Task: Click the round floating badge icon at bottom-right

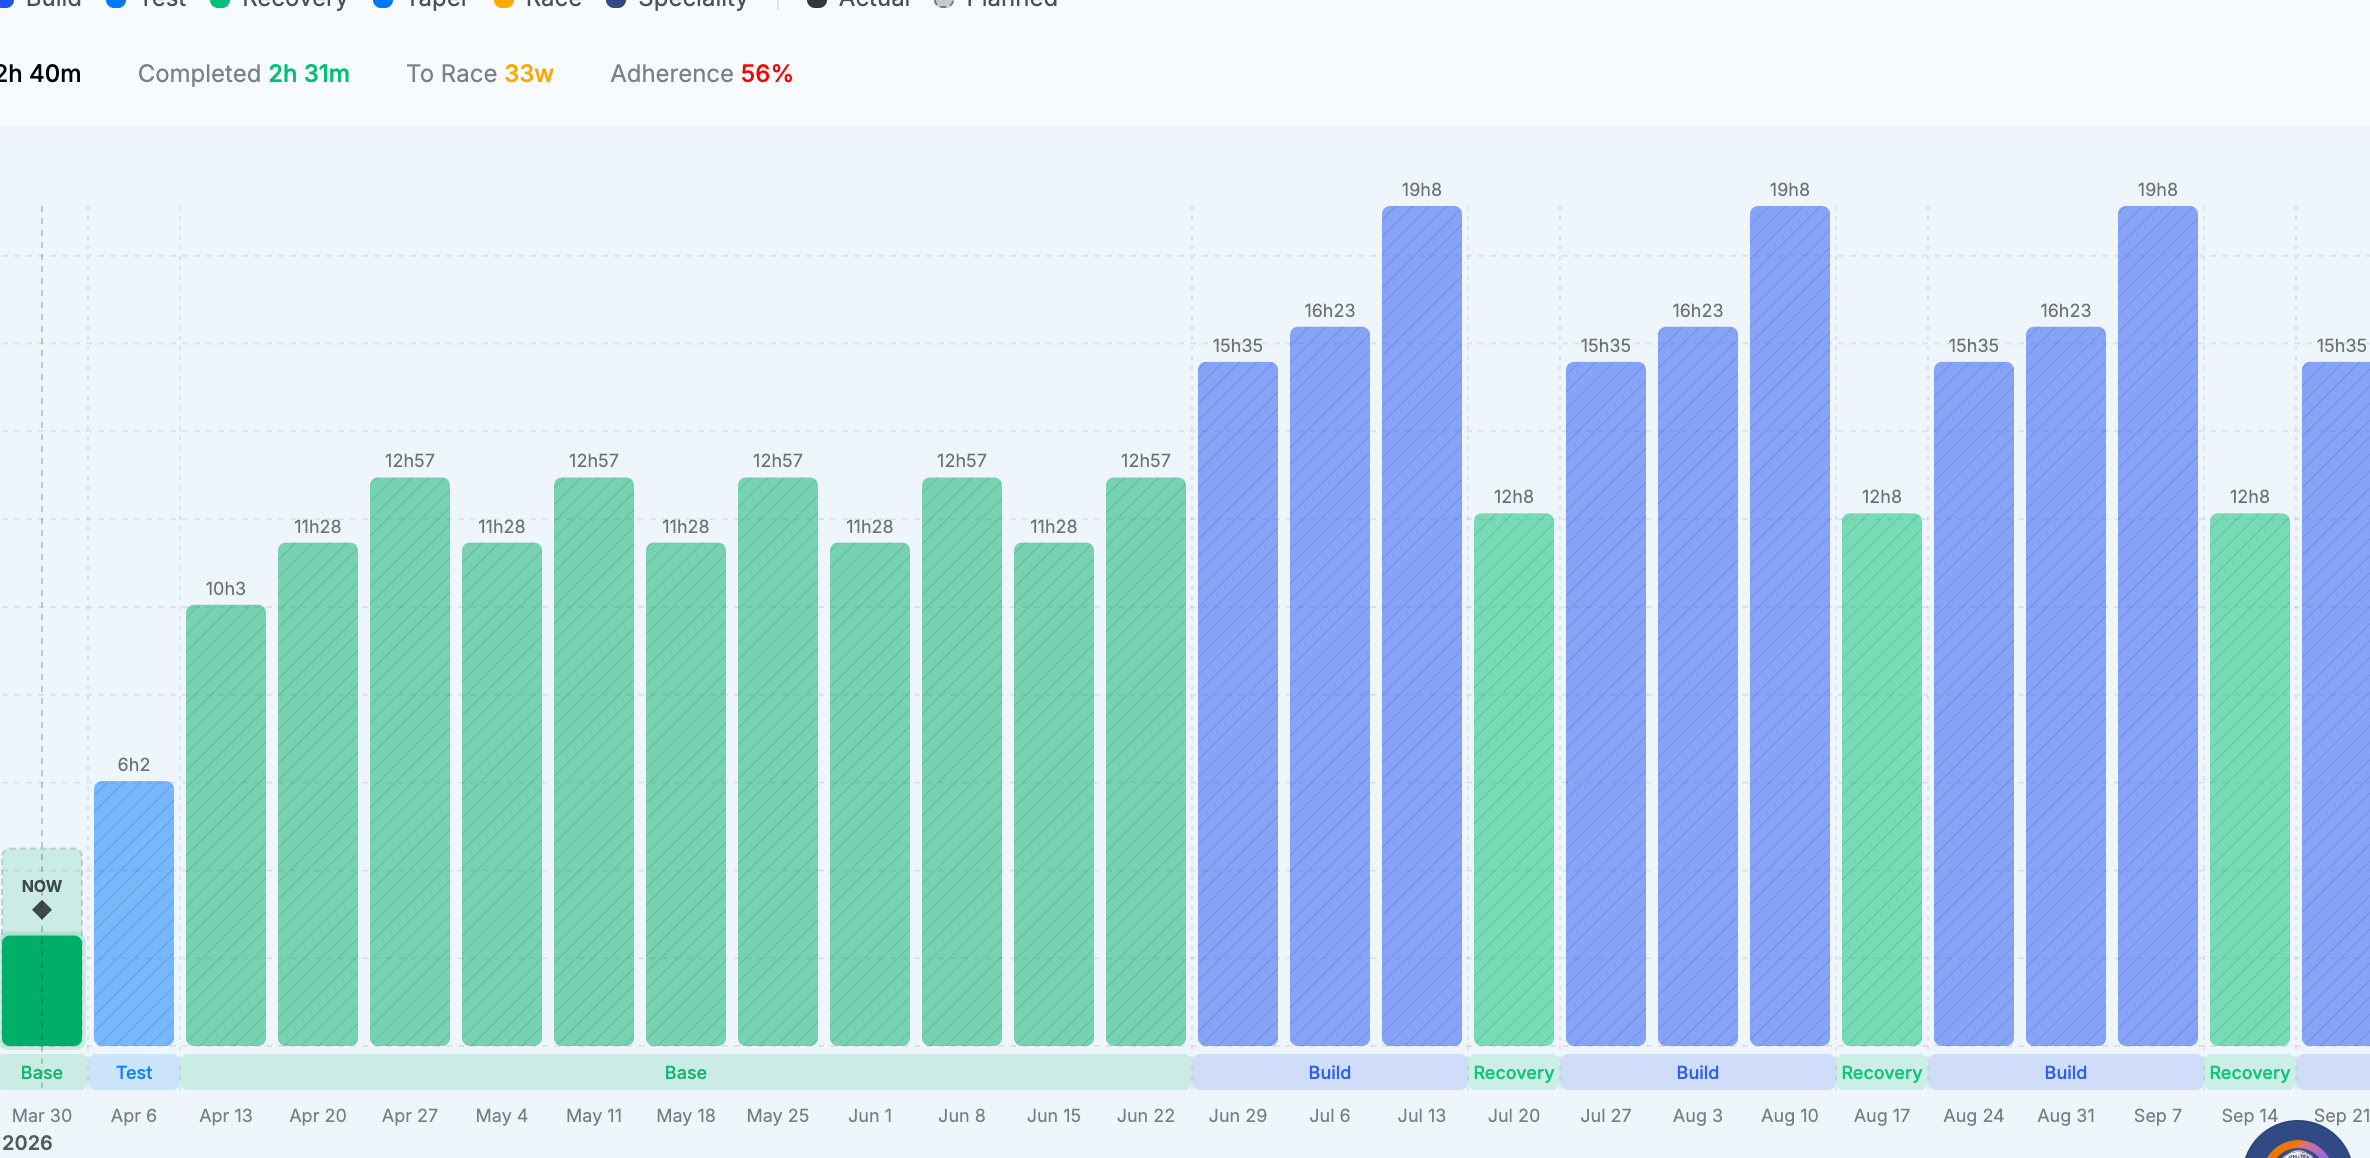Action: click(2298, 1142)
